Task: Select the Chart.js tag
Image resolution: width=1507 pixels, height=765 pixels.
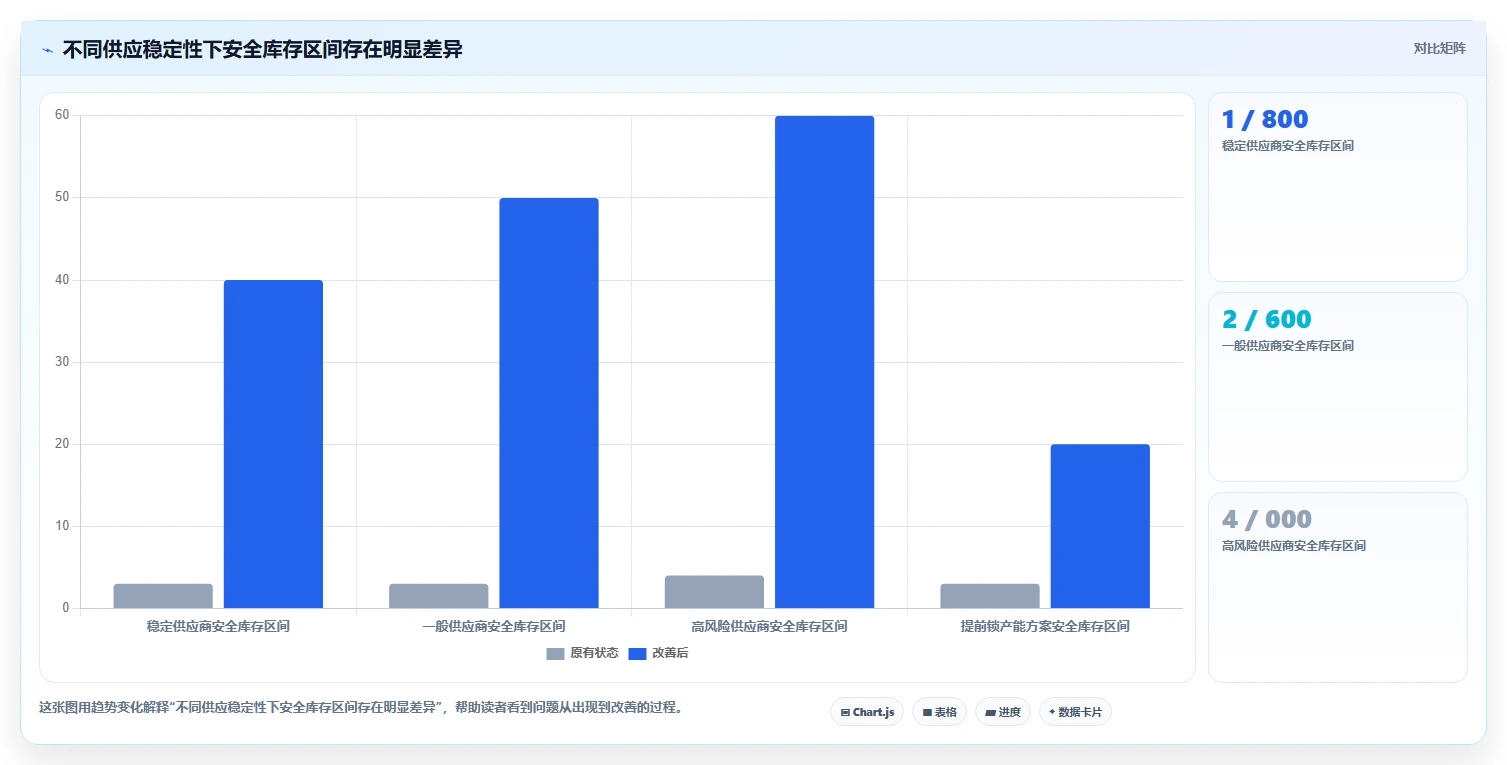Action: 867,712
